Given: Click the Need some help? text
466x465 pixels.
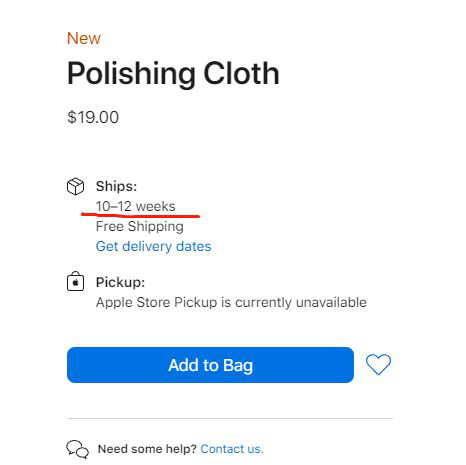Looking at the screenshot, I should click(x=147, y=449).
